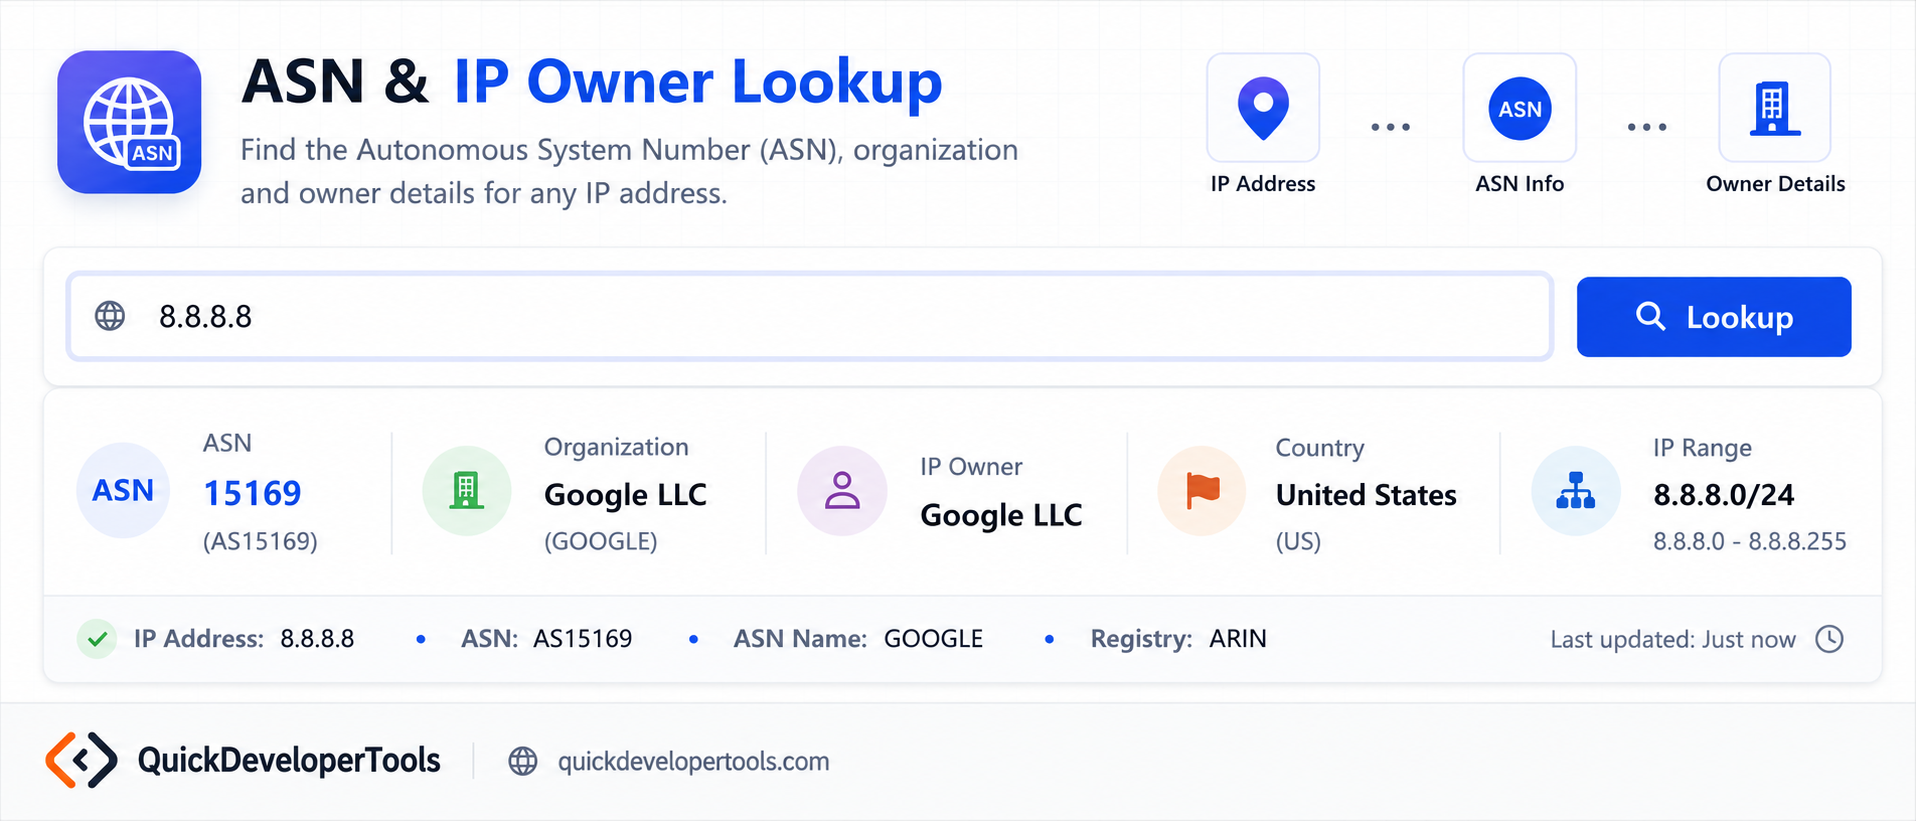Click the 'ASN Name: GOOGLE' entry
The width and height of the screenshot is (1916, 821).
tap(858, 639)
